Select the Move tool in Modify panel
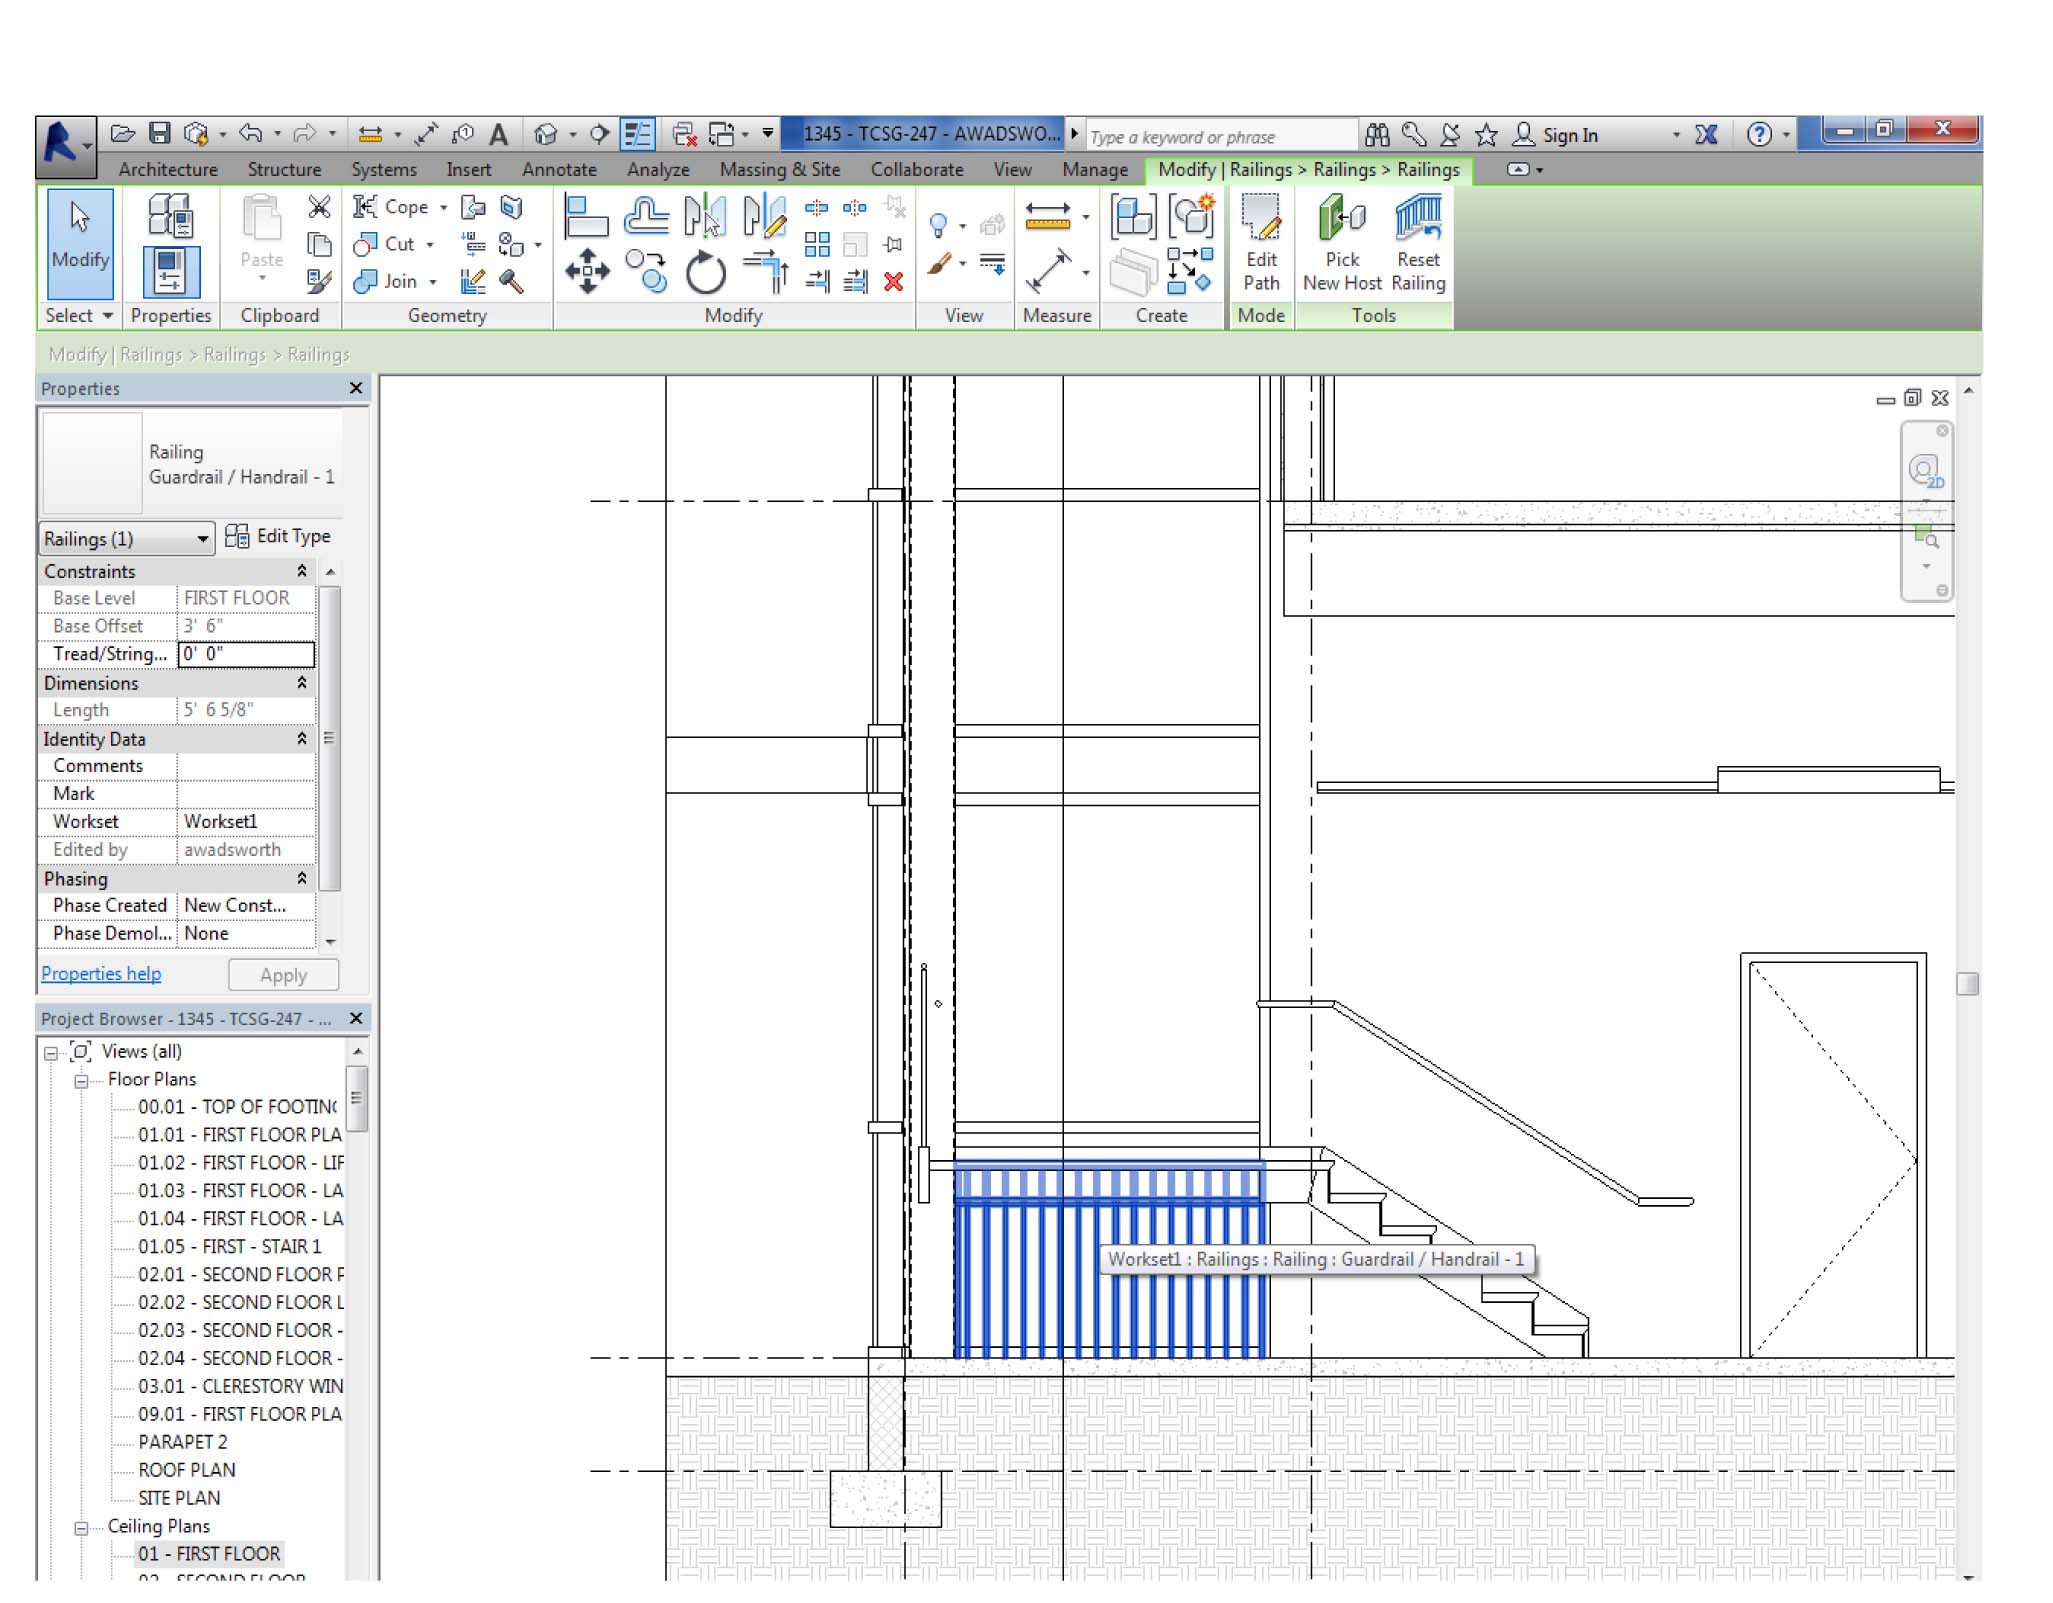Viewport: 2053px width, 1603px height. point(587,271)
